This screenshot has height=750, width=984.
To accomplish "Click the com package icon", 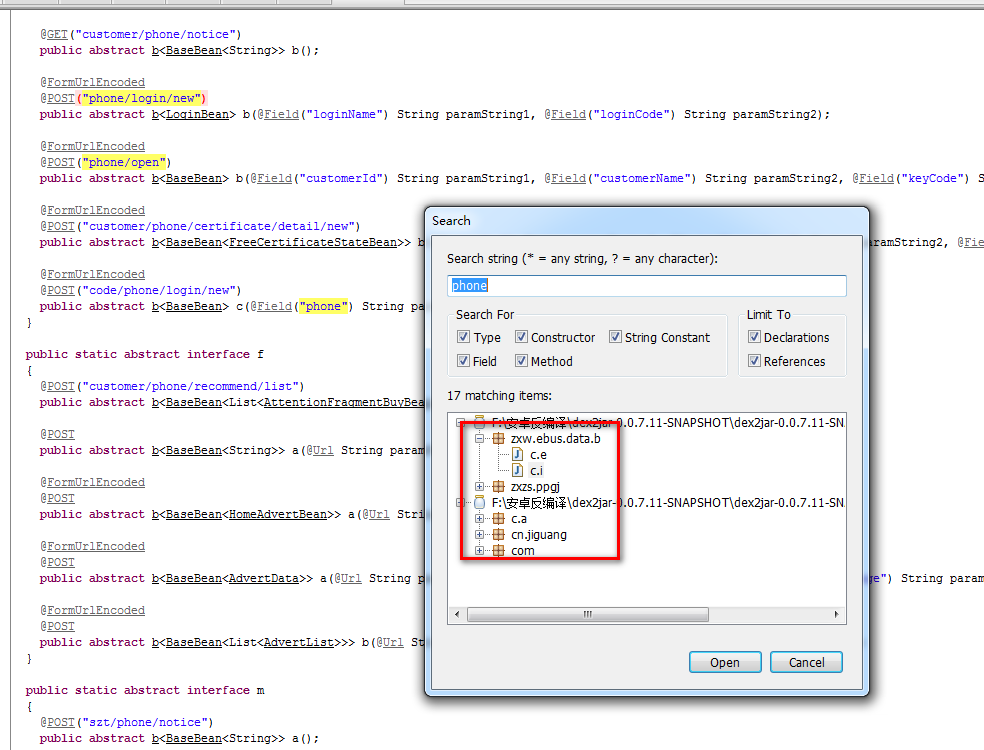I will [498, 550].
